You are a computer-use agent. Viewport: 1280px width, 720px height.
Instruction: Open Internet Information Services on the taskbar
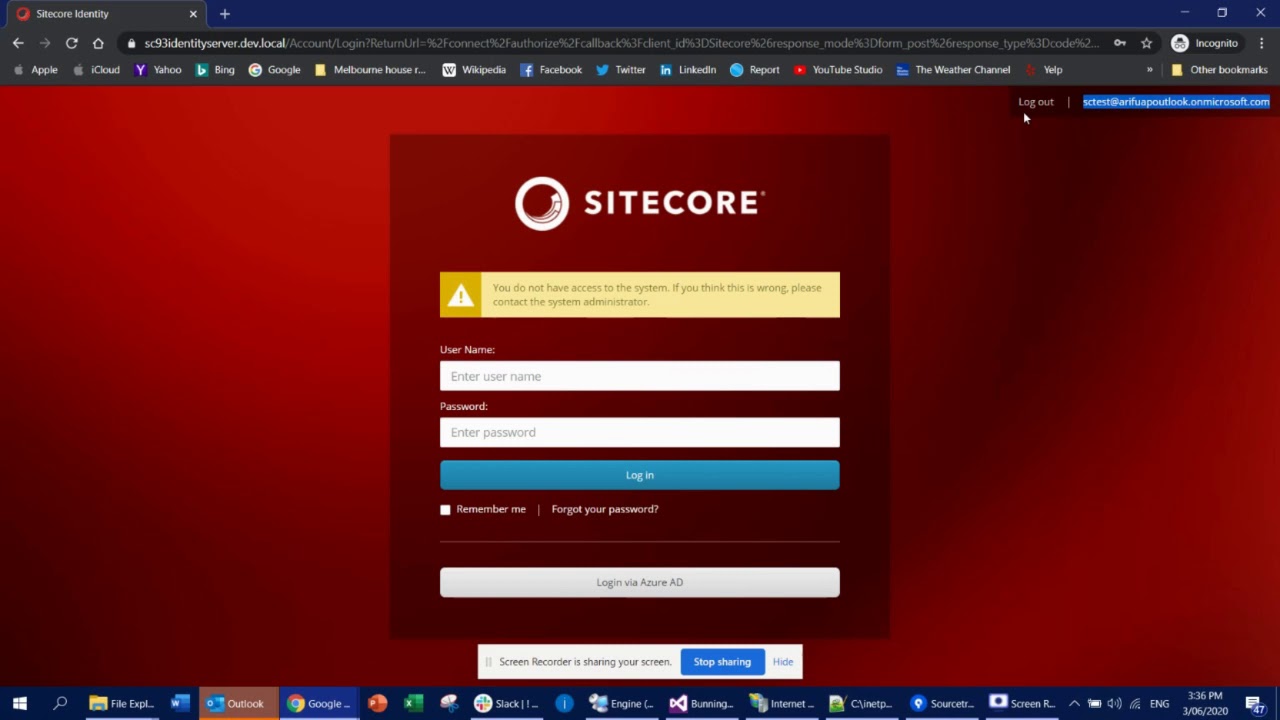[x=782, y=704]
